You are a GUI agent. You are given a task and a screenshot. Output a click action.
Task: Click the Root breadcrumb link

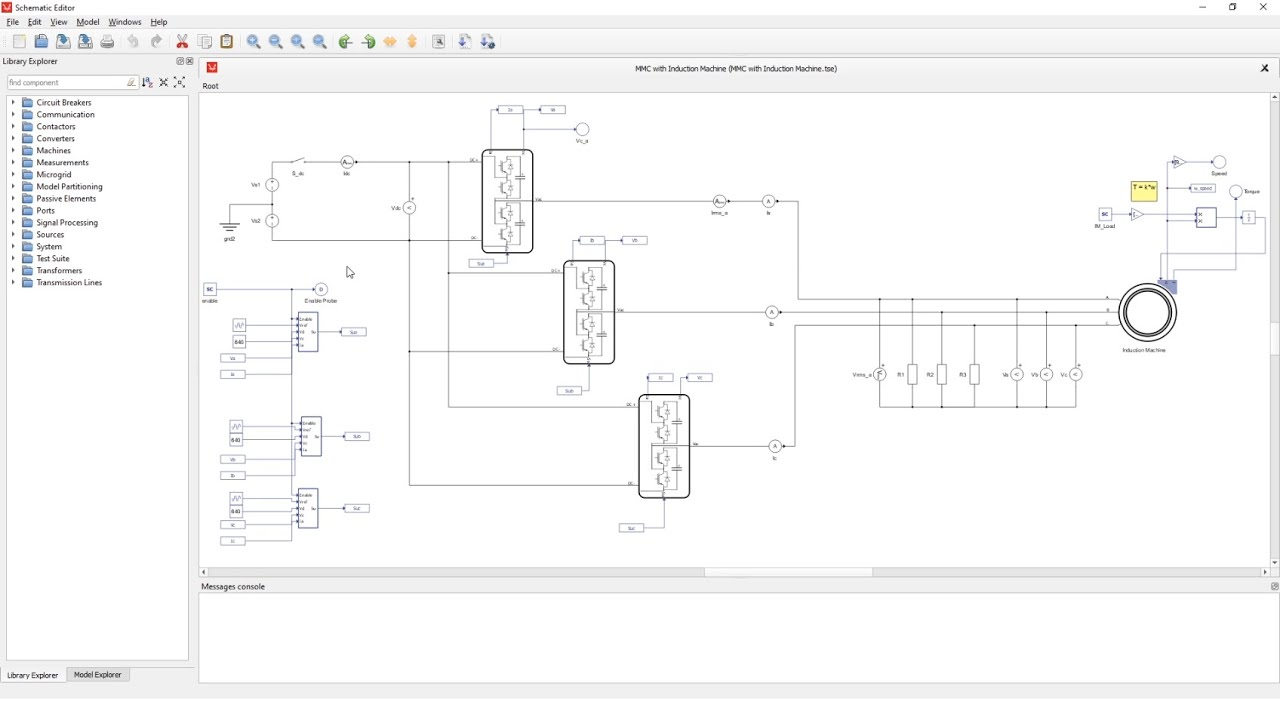(x=210, y=86)
